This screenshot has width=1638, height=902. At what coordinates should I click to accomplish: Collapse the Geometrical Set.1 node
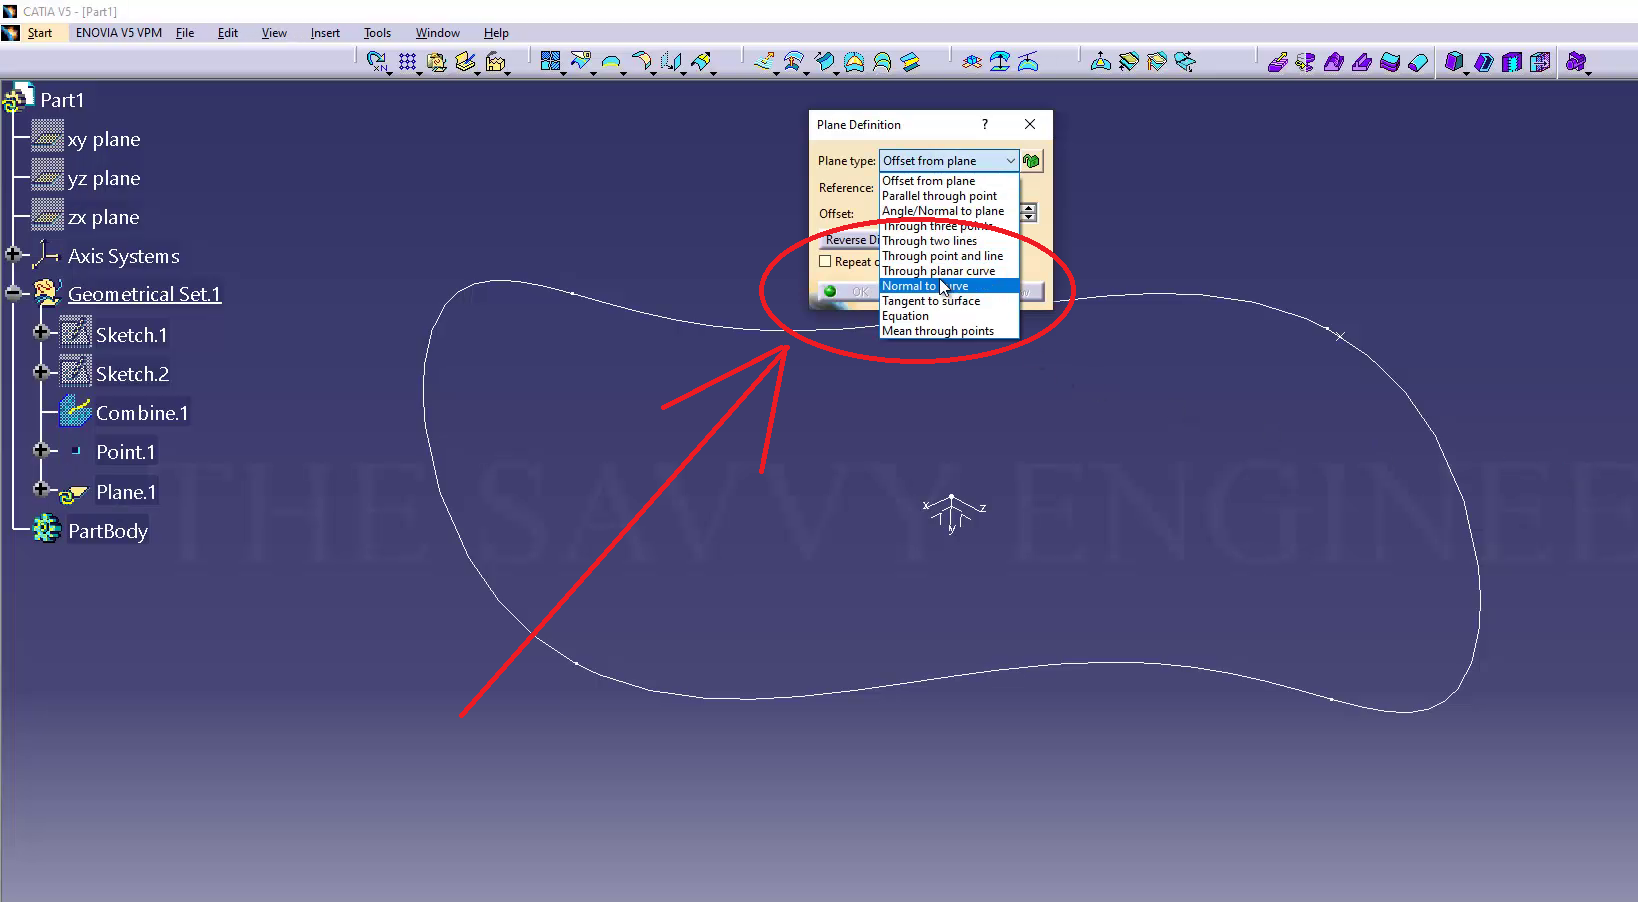[x=13, y=293]
